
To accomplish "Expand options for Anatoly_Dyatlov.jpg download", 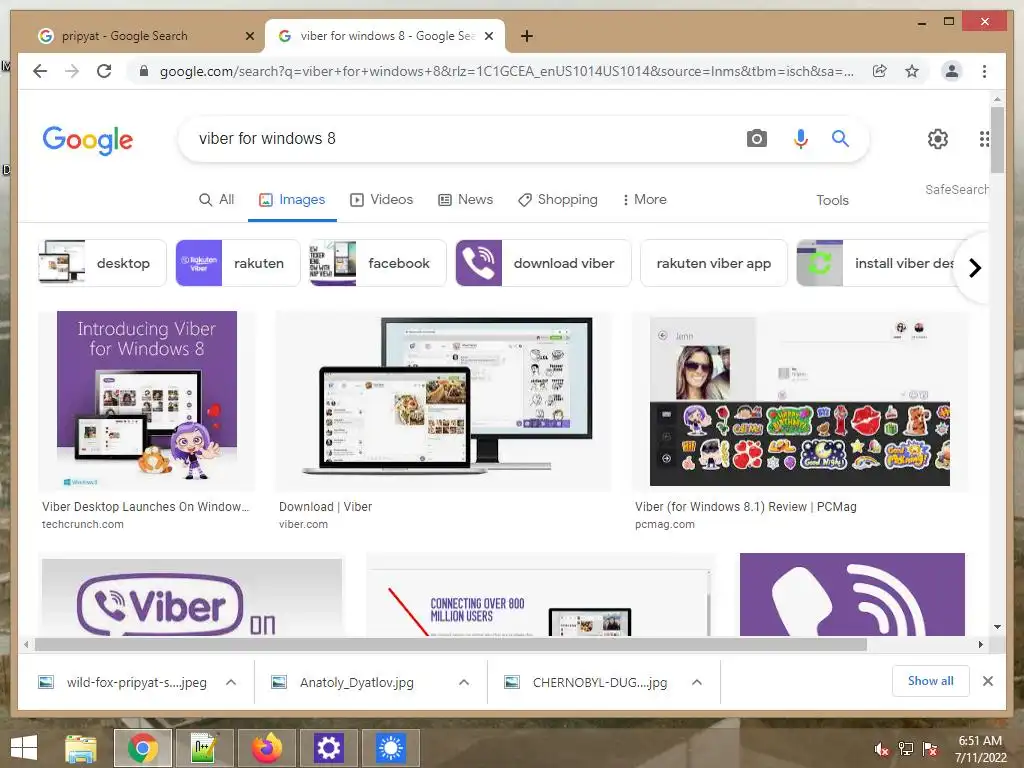I will [x=464, y=682].
